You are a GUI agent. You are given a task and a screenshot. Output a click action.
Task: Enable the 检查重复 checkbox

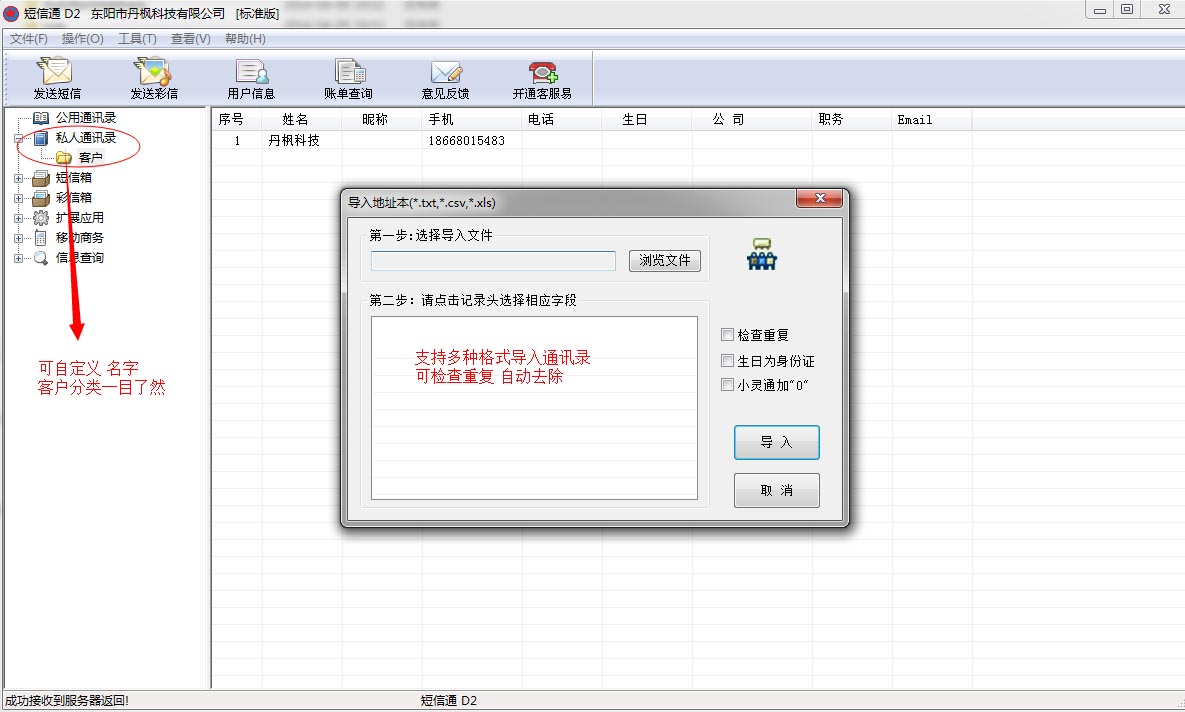728,335
